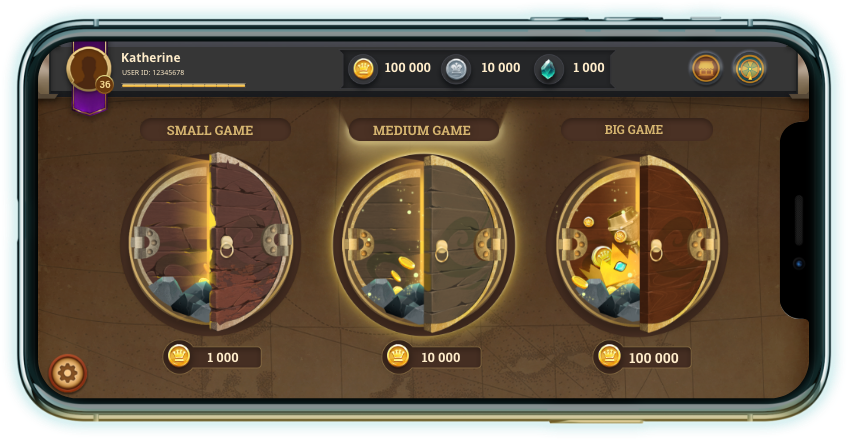Open Katherine's profile avatar

coord(88,69)
